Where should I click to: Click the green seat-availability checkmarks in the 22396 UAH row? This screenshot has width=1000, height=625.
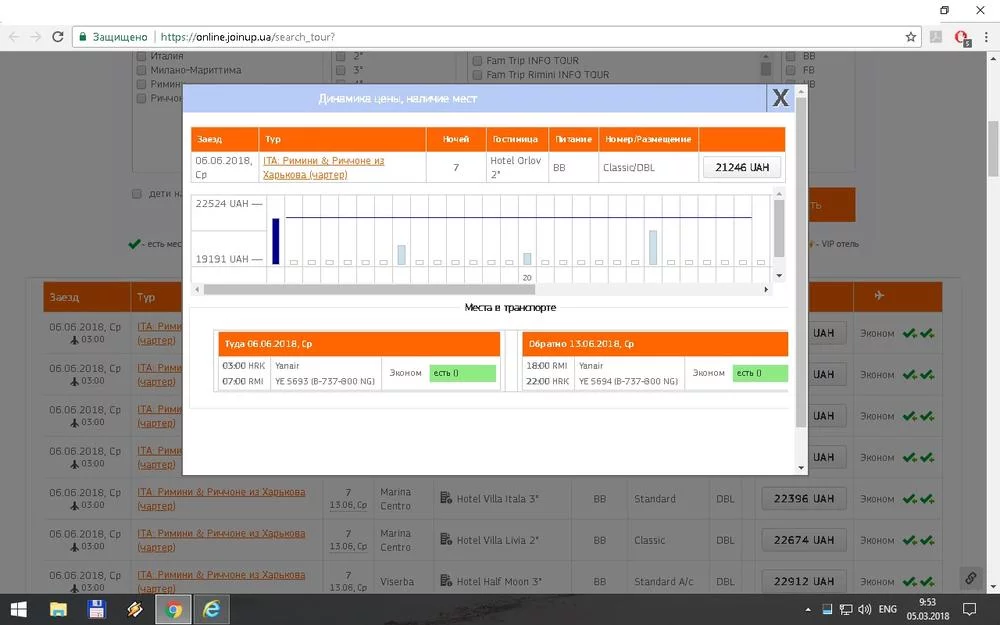(918, 499)
